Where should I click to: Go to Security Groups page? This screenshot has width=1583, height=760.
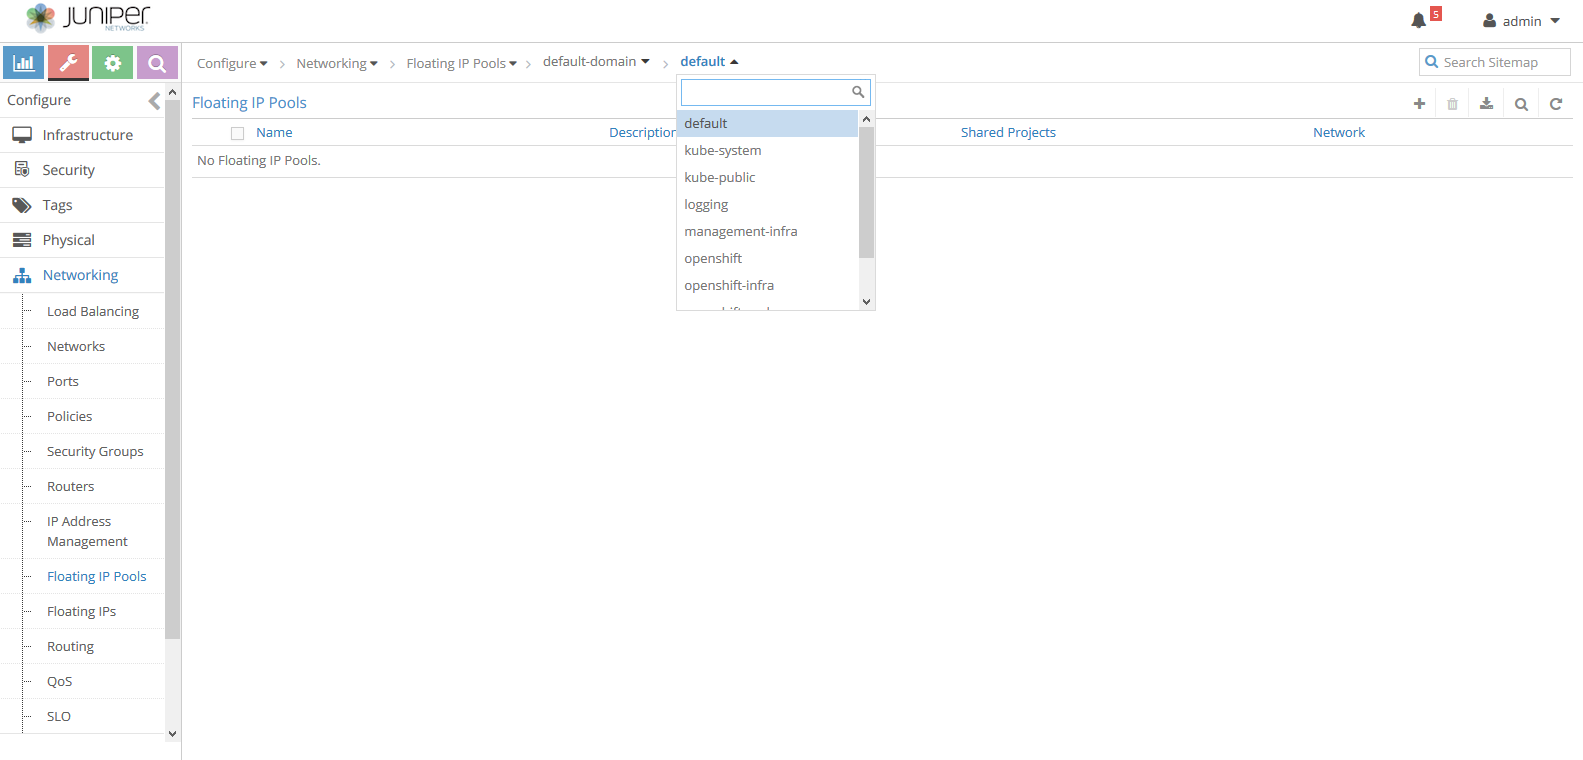pos(95,452)
